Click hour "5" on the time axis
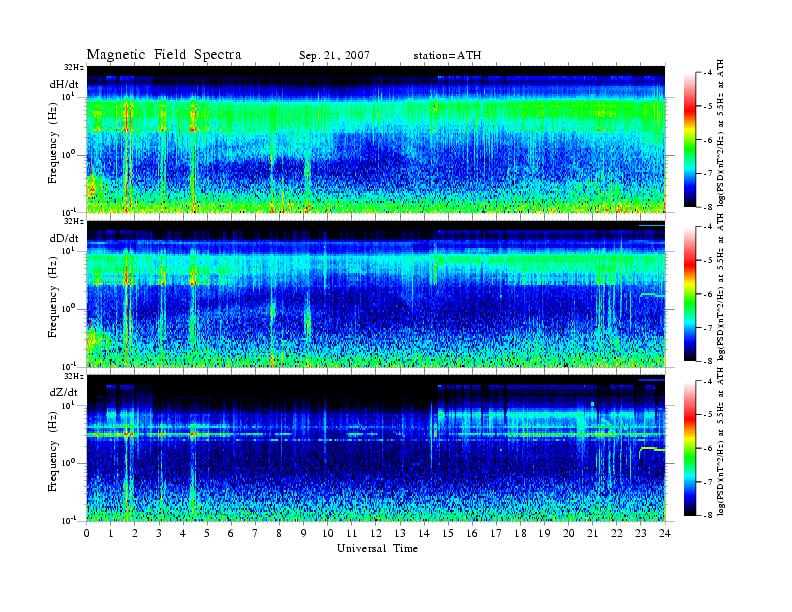792x612 pixels. point(207,533)
